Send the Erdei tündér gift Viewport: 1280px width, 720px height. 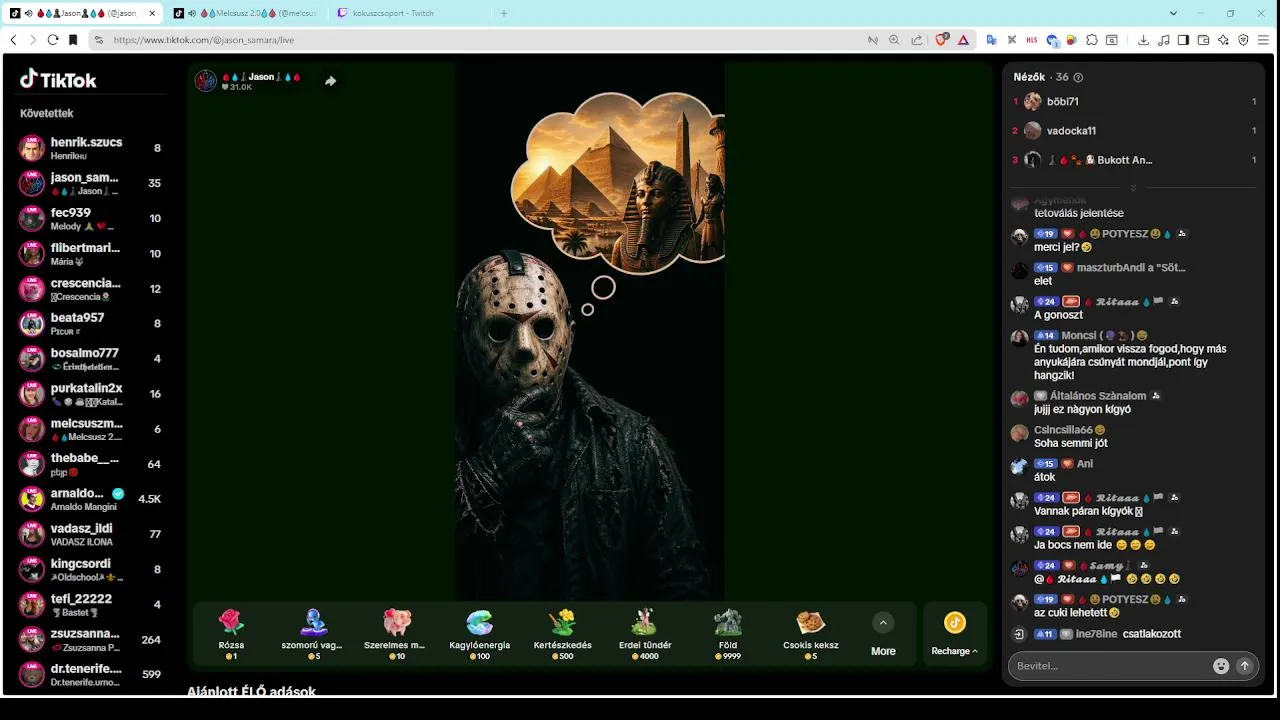coord(646,634)
